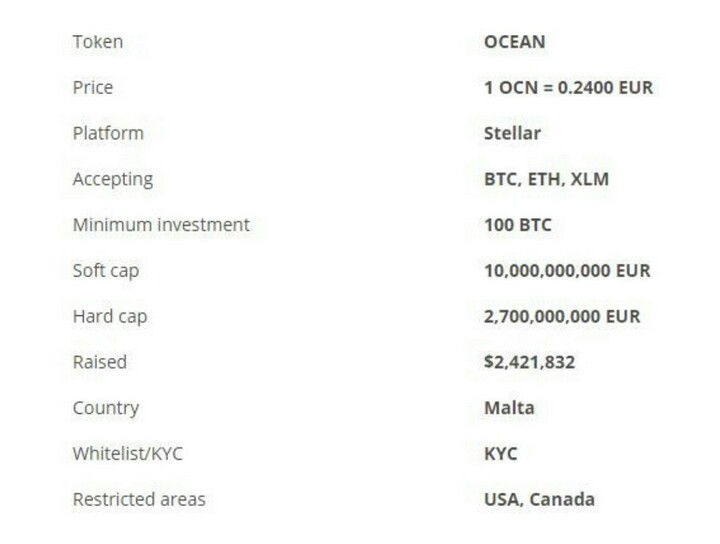Click the Token label
The width and height of the screenshot is (720, 544).
[98, 42]
